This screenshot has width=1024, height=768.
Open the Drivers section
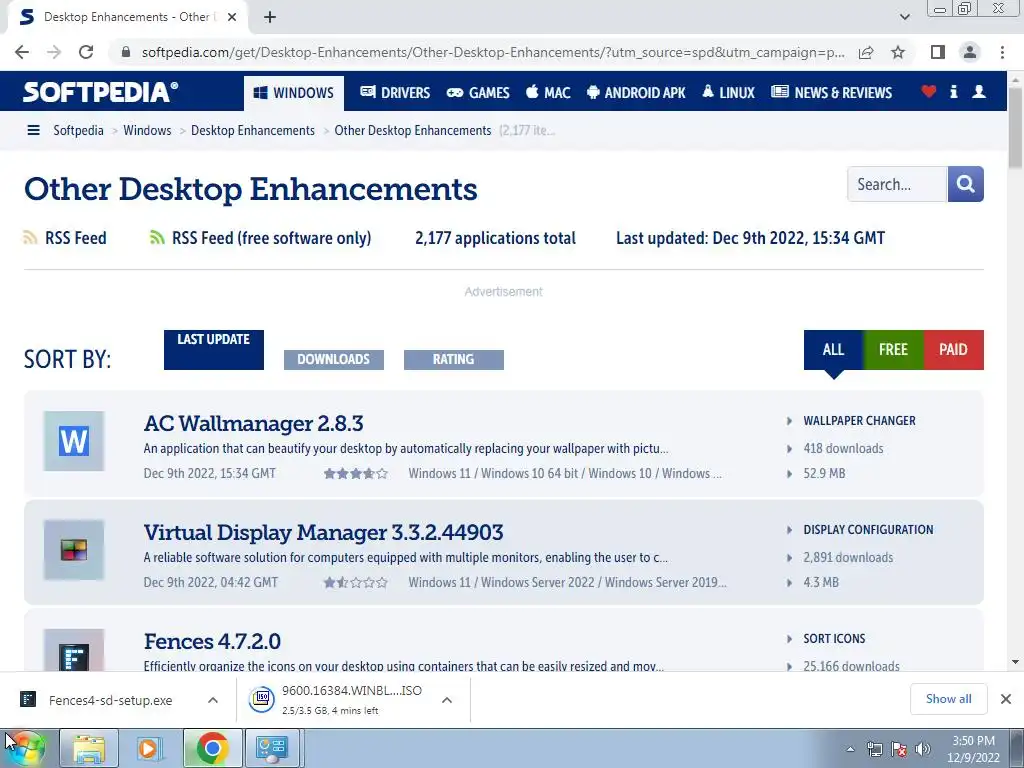(395, 93)
